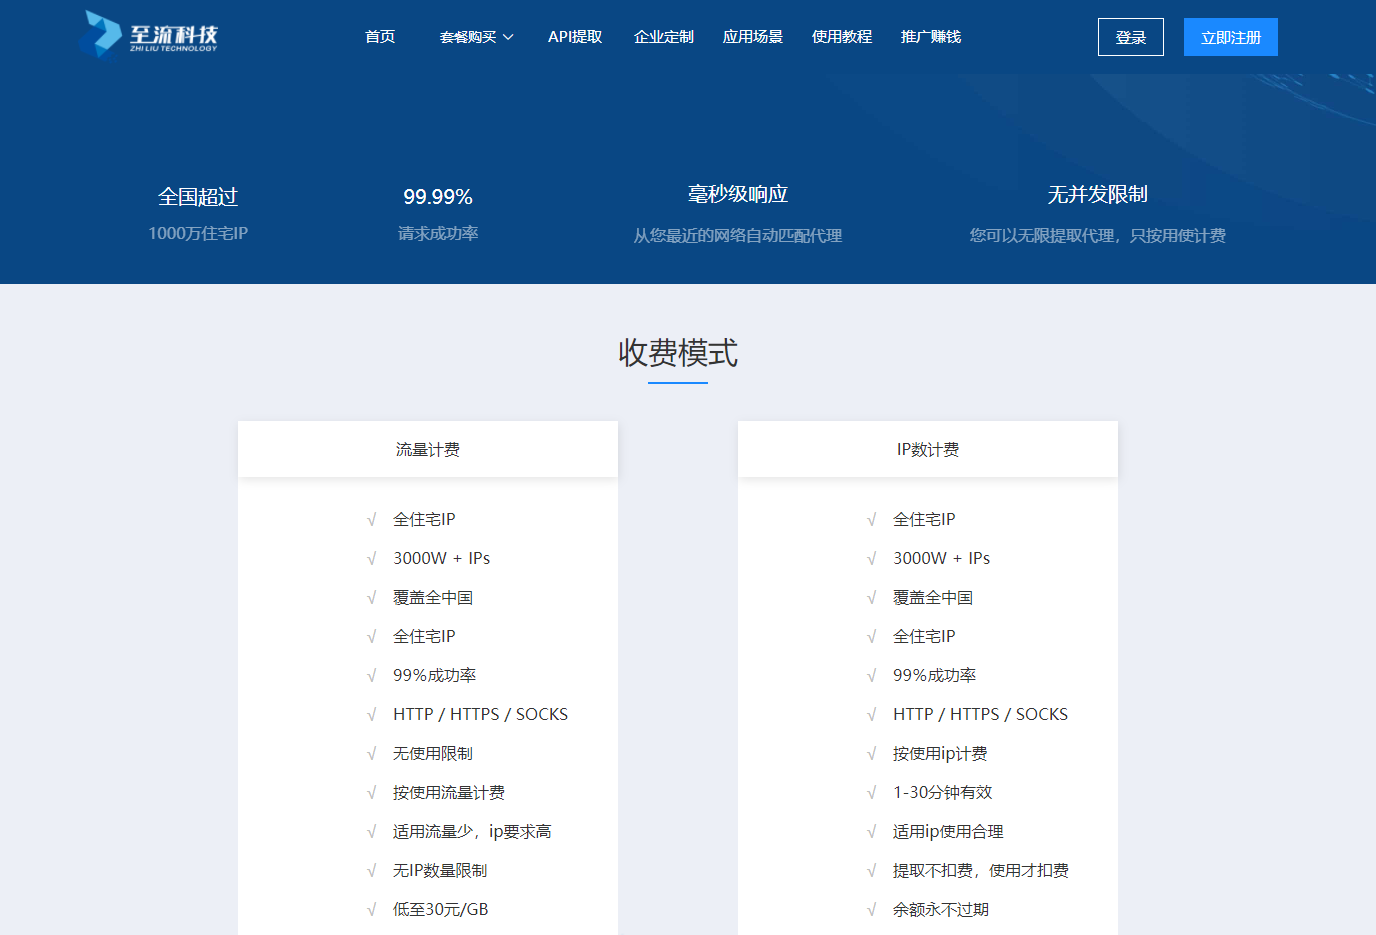The height and width of the screenshot is (935, 1376).
Task: Select 企业定制 in the navigation bar
Action: coord(663,37)
